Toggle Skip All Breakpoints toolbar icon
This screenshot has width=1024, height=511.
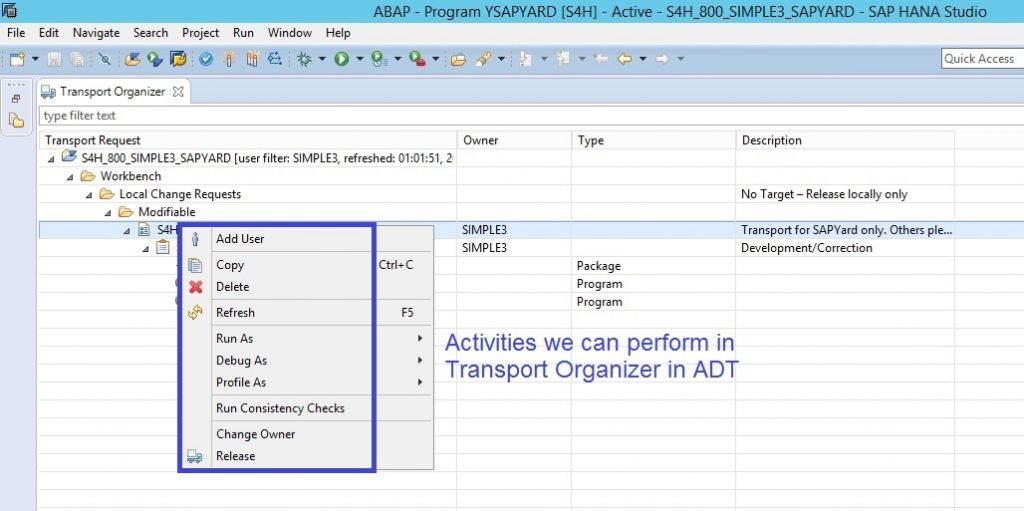[x=104, y=59]
